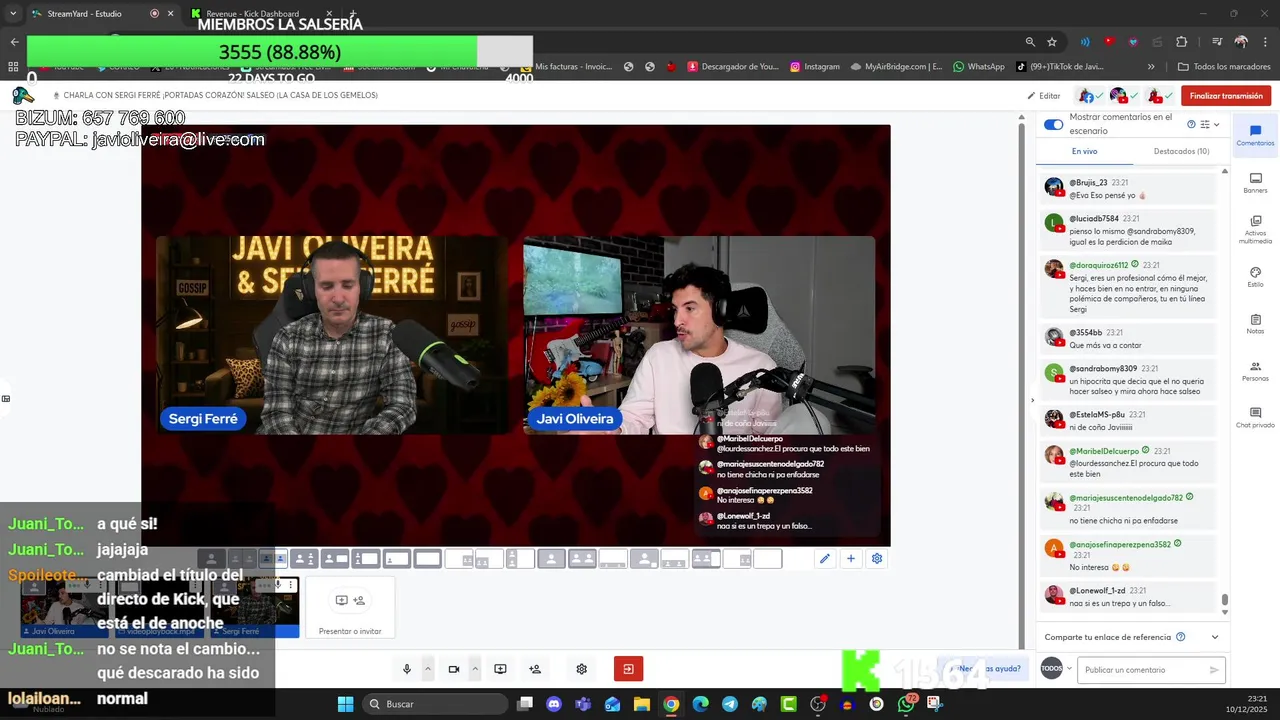The image size is (1280, 720).
Task: Edit layout with the pencil icon
Action: pos(825,559)
